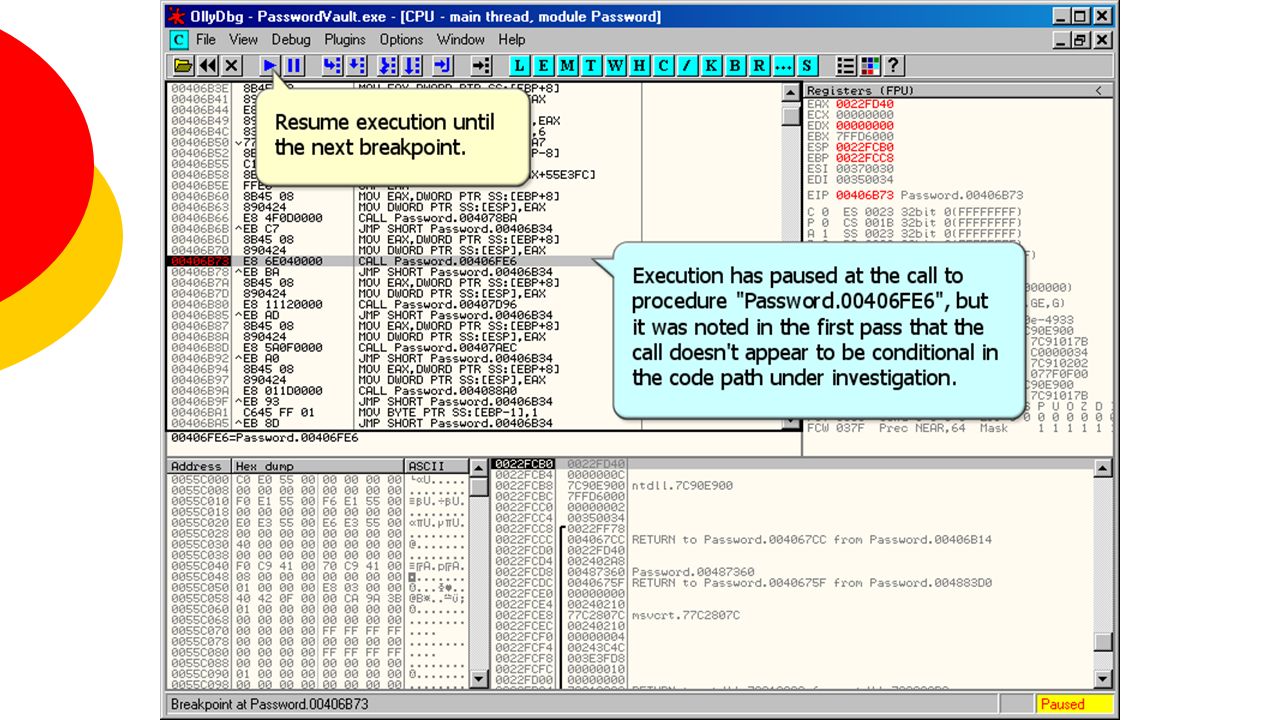Open appearance color grid icon
Viewport: 1280px width, 720px height.
869,66
